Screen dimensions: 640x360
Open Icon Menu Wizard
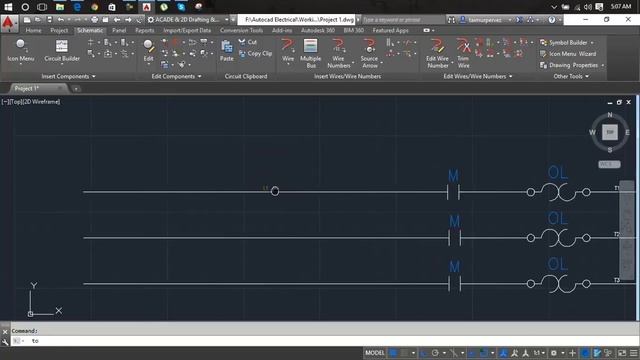pyautogui.click(x=568, y=54)
